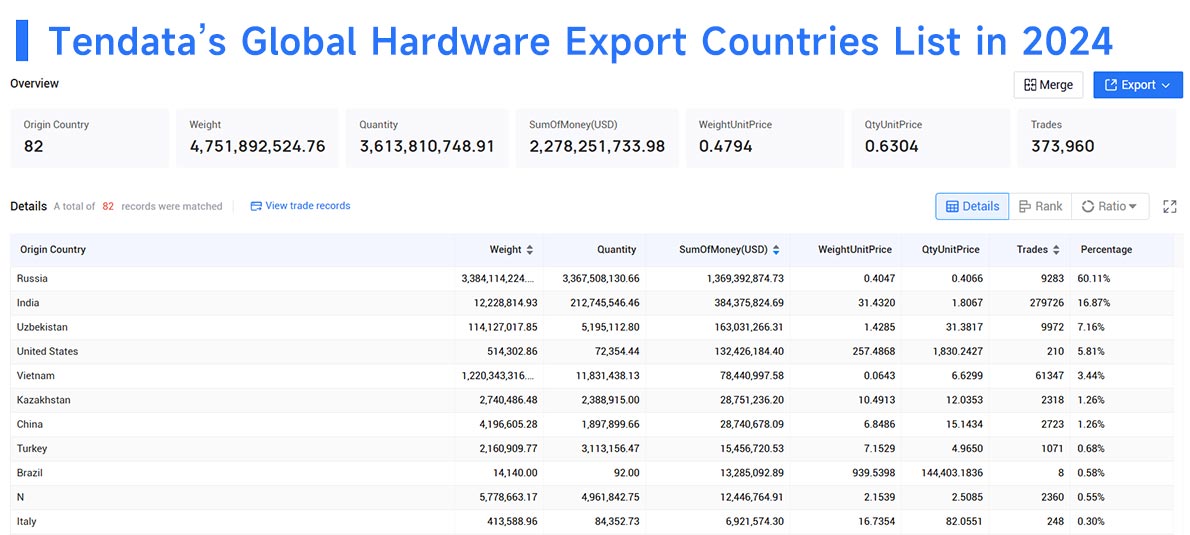
Task: Click the WeightUnitPrice 0.4794 summary card
Action: tap(765, 138)
